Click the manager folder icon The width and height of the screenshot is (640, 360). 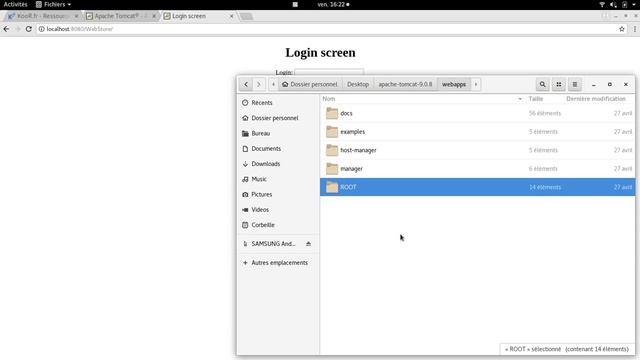pos(332,168)
